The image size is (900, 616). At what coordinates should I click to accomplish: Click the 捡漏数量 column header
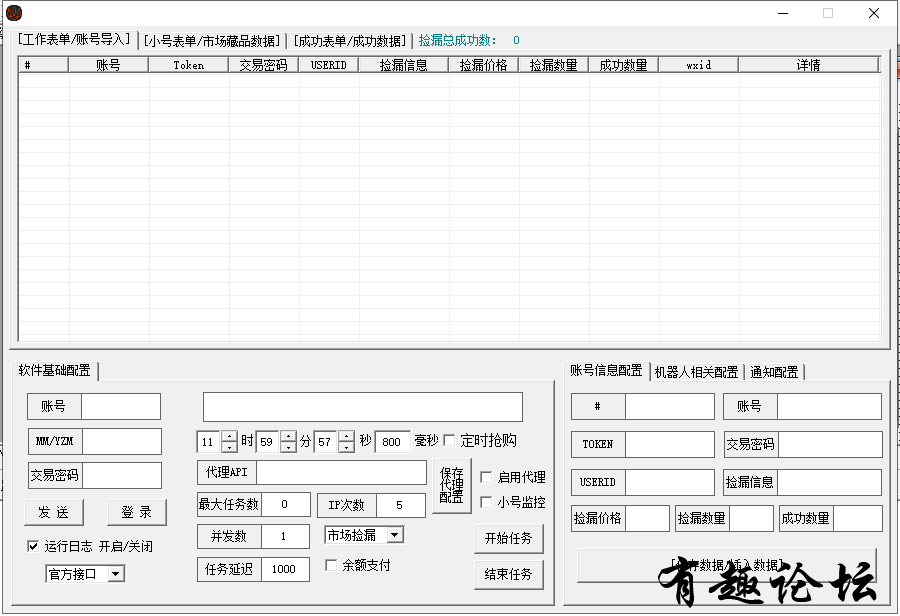(553, 65)
